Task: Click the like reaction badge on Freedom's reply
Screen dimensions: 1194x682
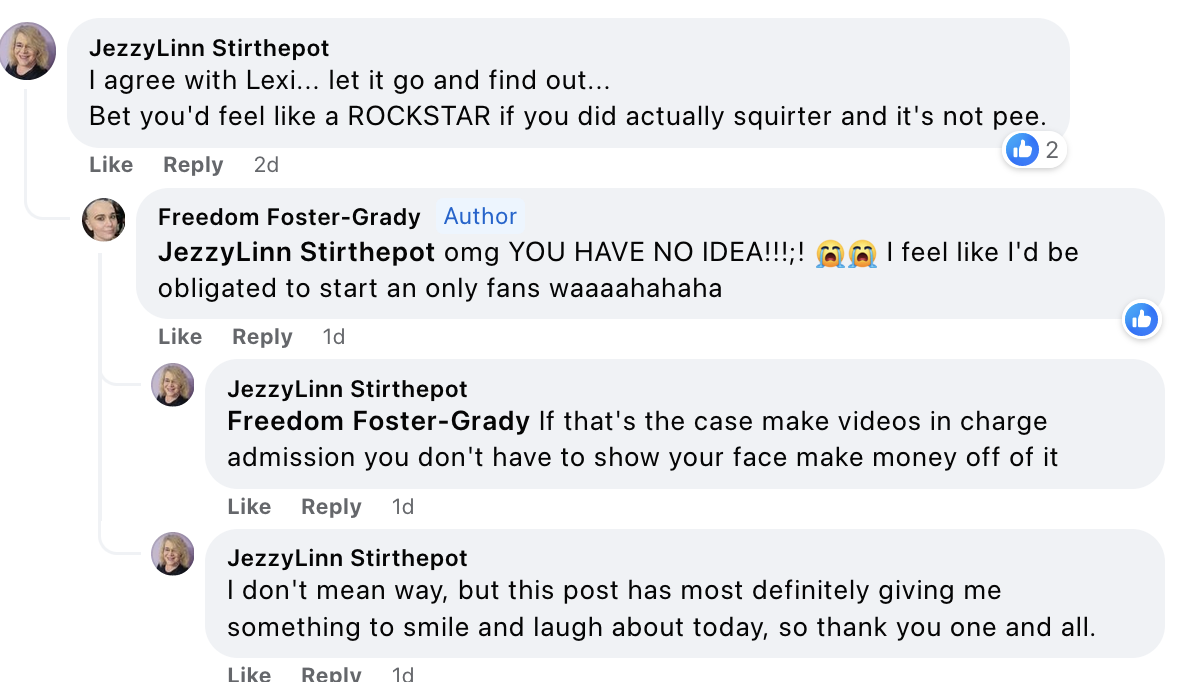Action: point(1141,320)
